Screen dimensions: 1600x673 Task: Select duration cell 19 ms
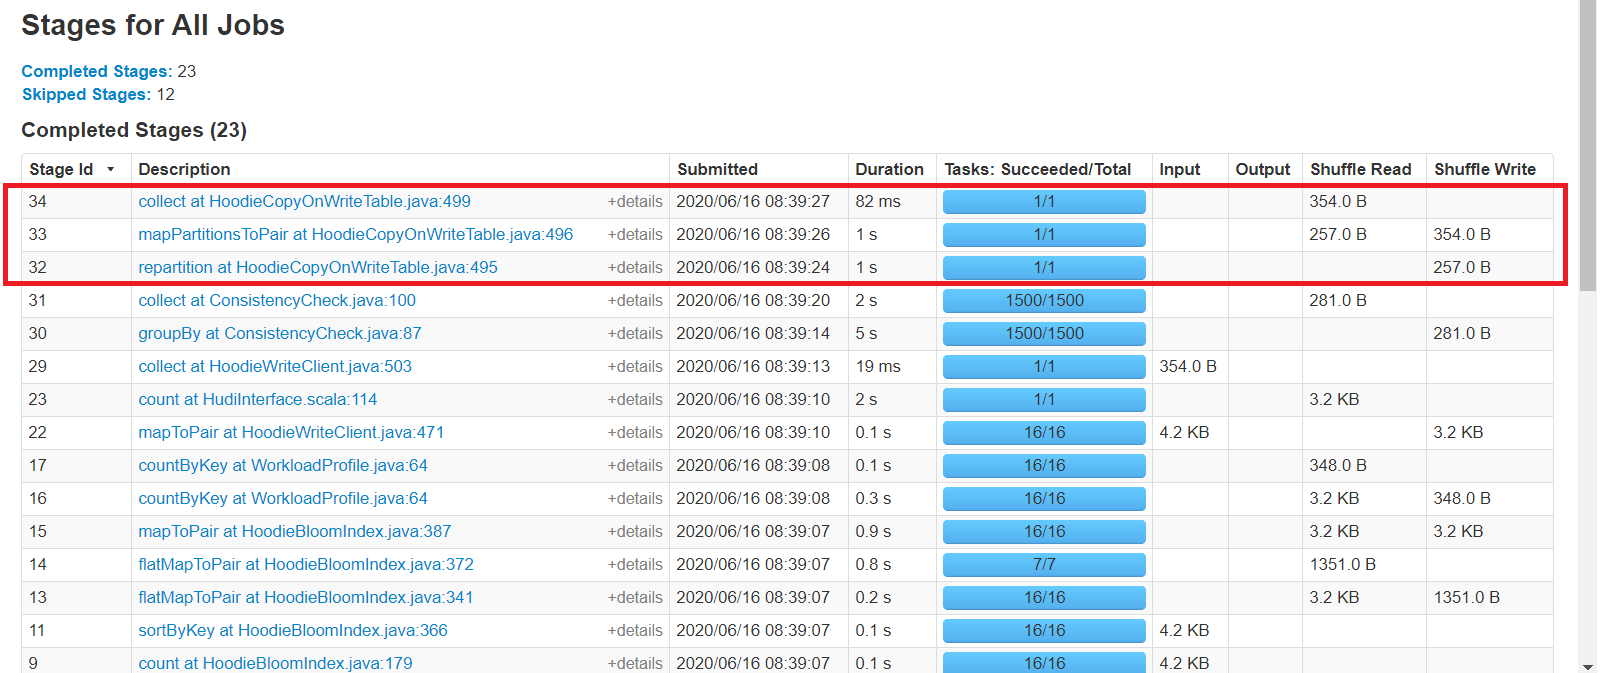[x=878, y=366]
